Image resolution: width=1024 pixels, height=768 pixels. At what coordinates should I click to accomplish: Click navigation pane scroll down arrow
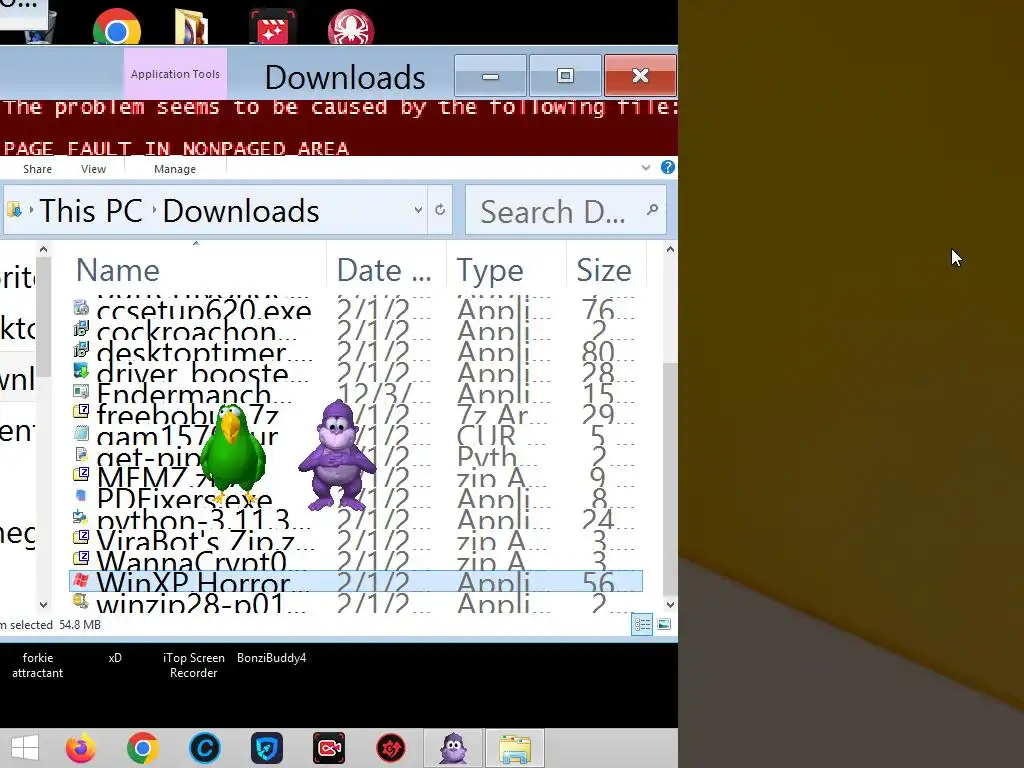click(x=43, y=605)
